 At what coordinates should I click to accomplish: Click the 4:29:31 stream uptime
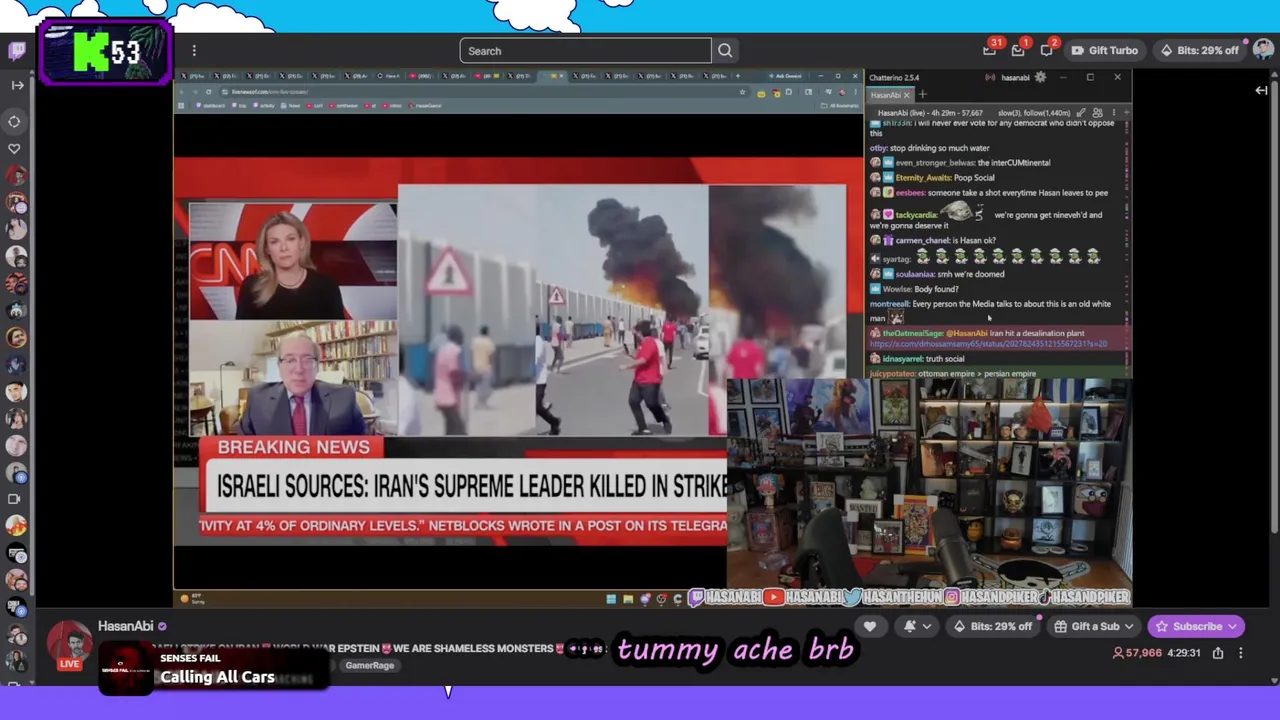[x=1183, y=653]
